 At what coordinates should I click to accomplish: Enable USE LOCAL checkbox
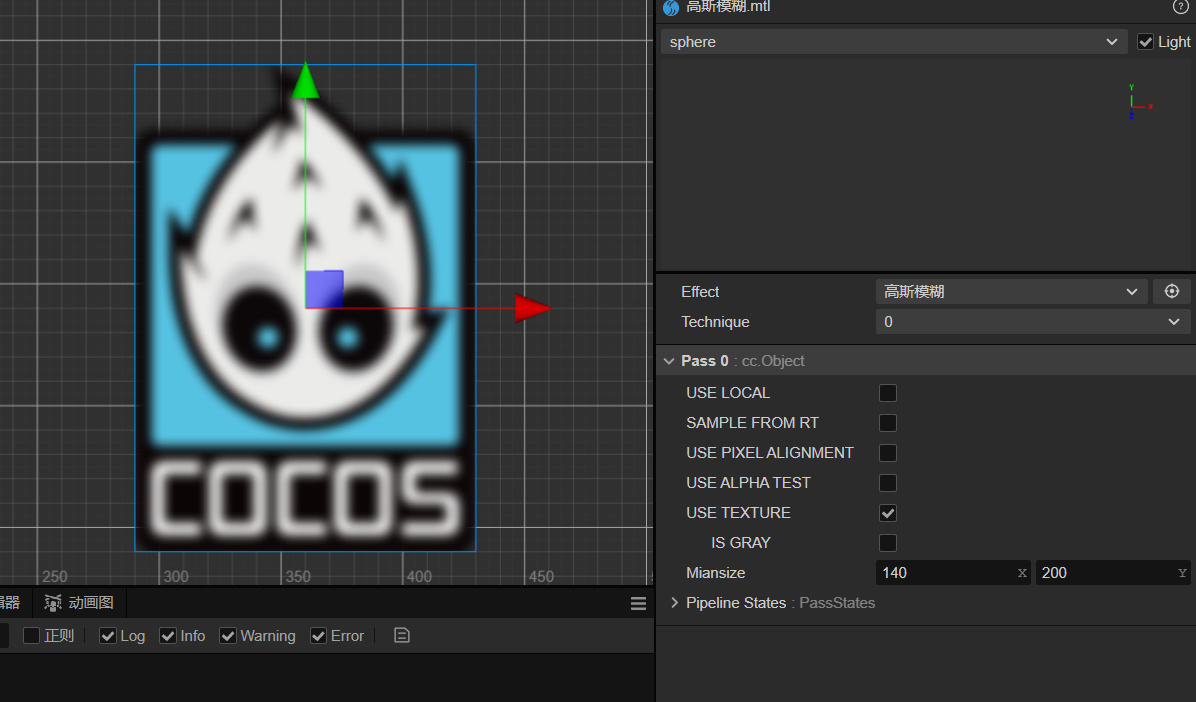[x=888, y=393]
